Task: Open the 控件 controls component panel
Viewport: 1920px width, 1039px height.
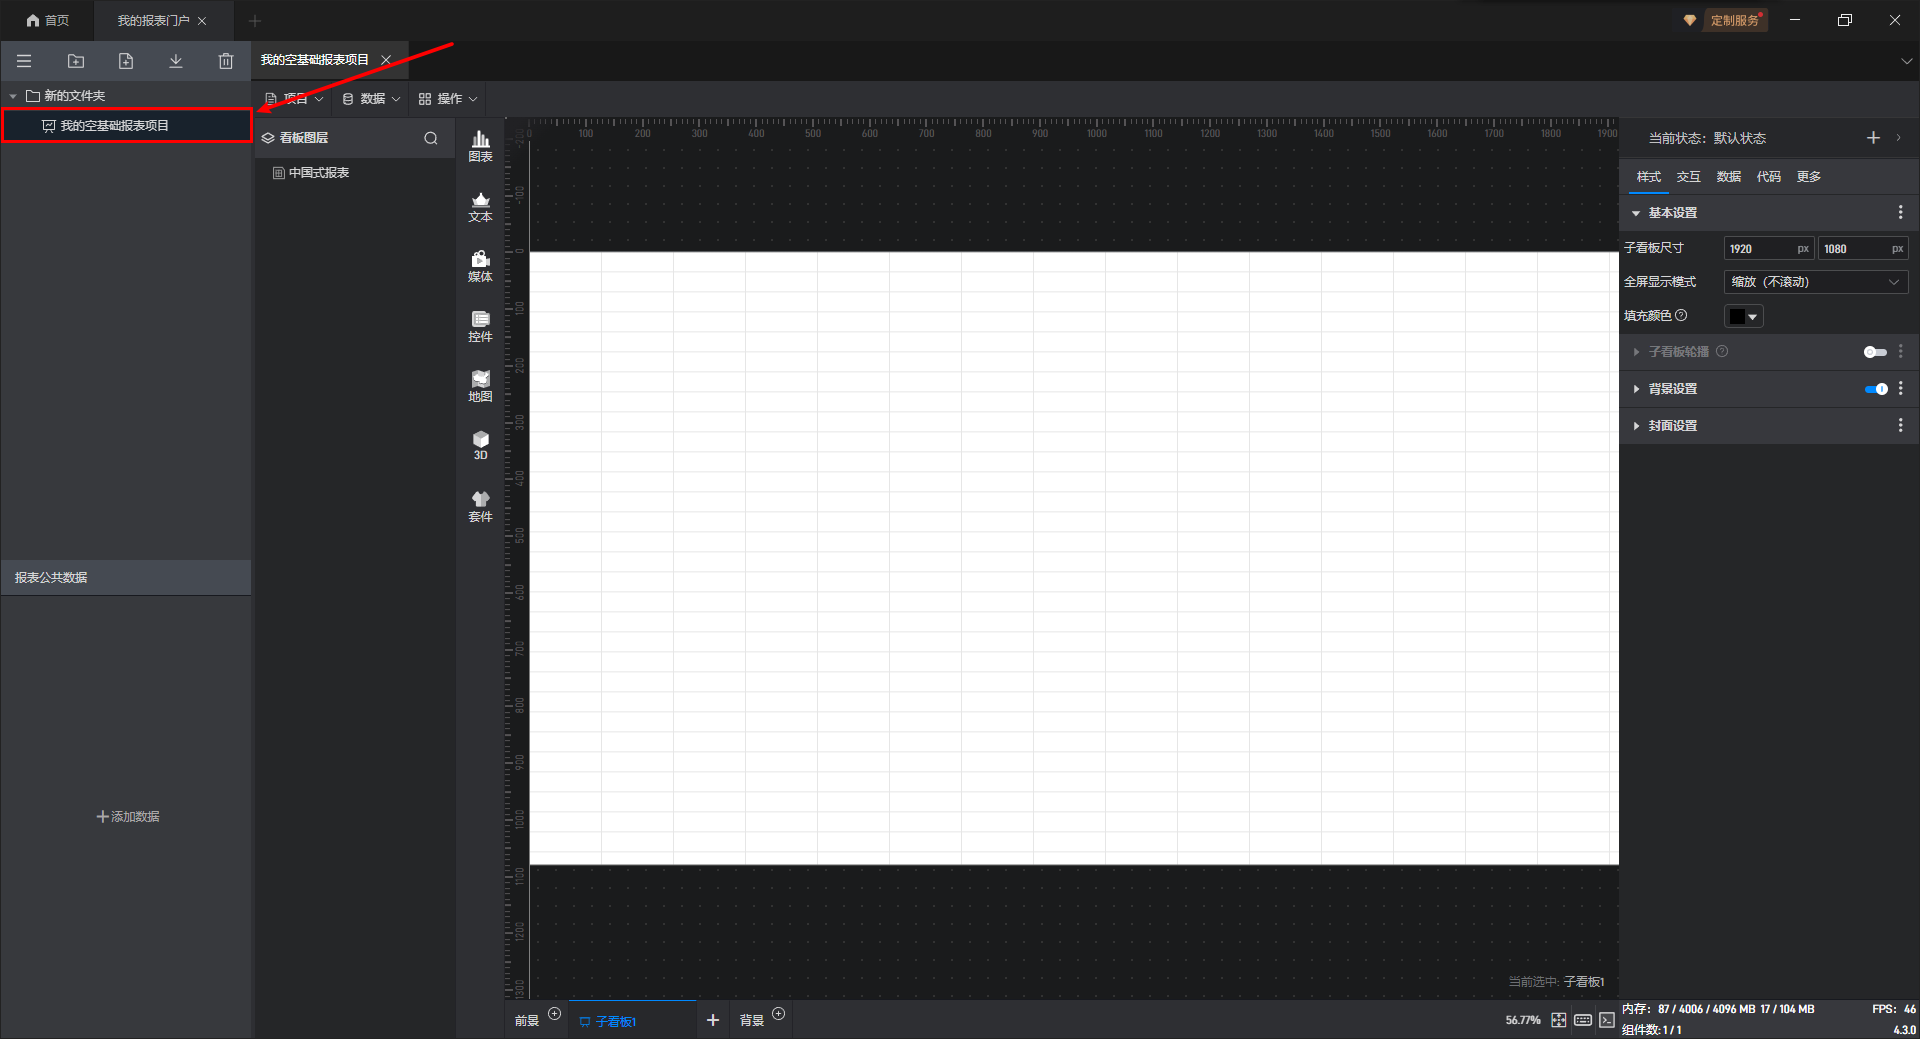Action: pos(480,327)
